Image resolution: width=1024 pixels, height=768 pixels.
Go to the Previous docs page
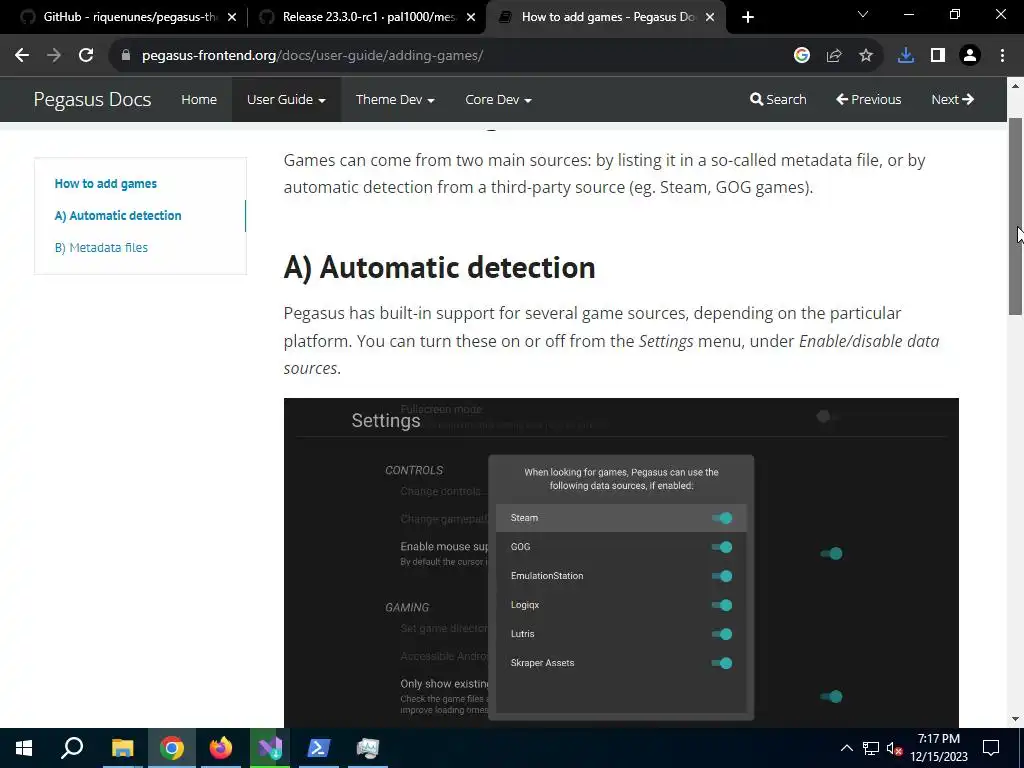coord(869,99)
